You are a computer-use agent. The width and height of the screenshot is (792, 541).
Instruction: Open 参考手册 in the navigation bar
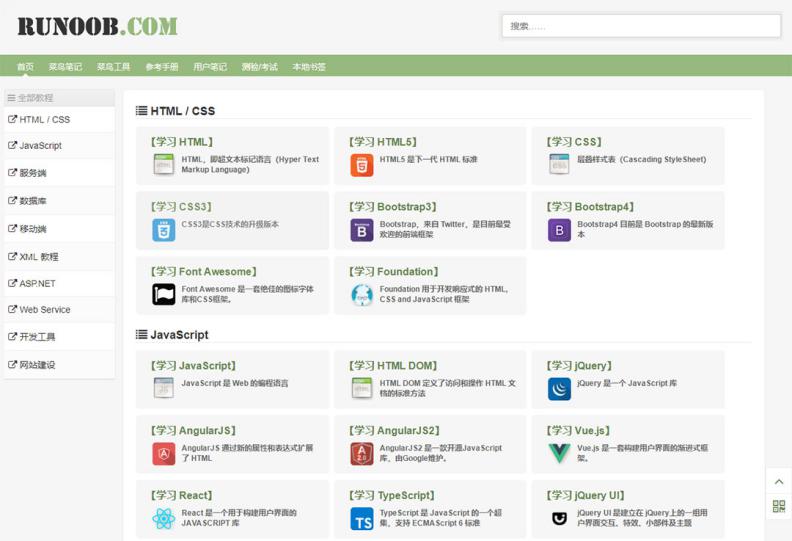162,67
